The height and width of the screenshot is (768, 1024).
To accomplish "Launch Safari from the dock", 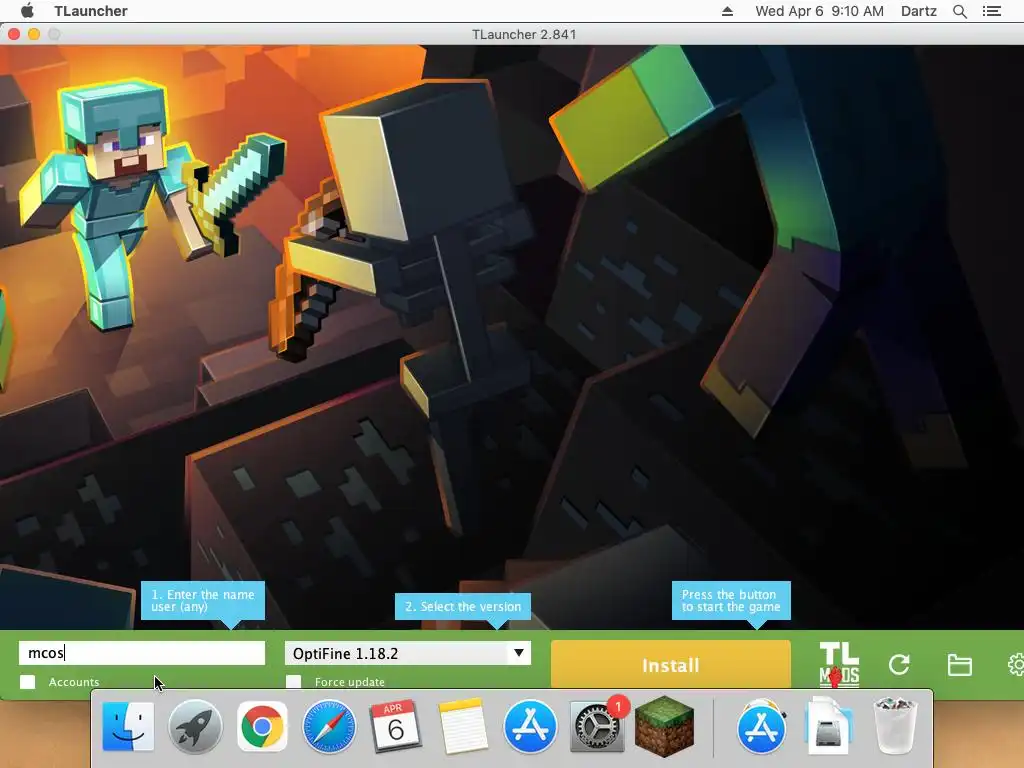I will (x=329, y=726).
